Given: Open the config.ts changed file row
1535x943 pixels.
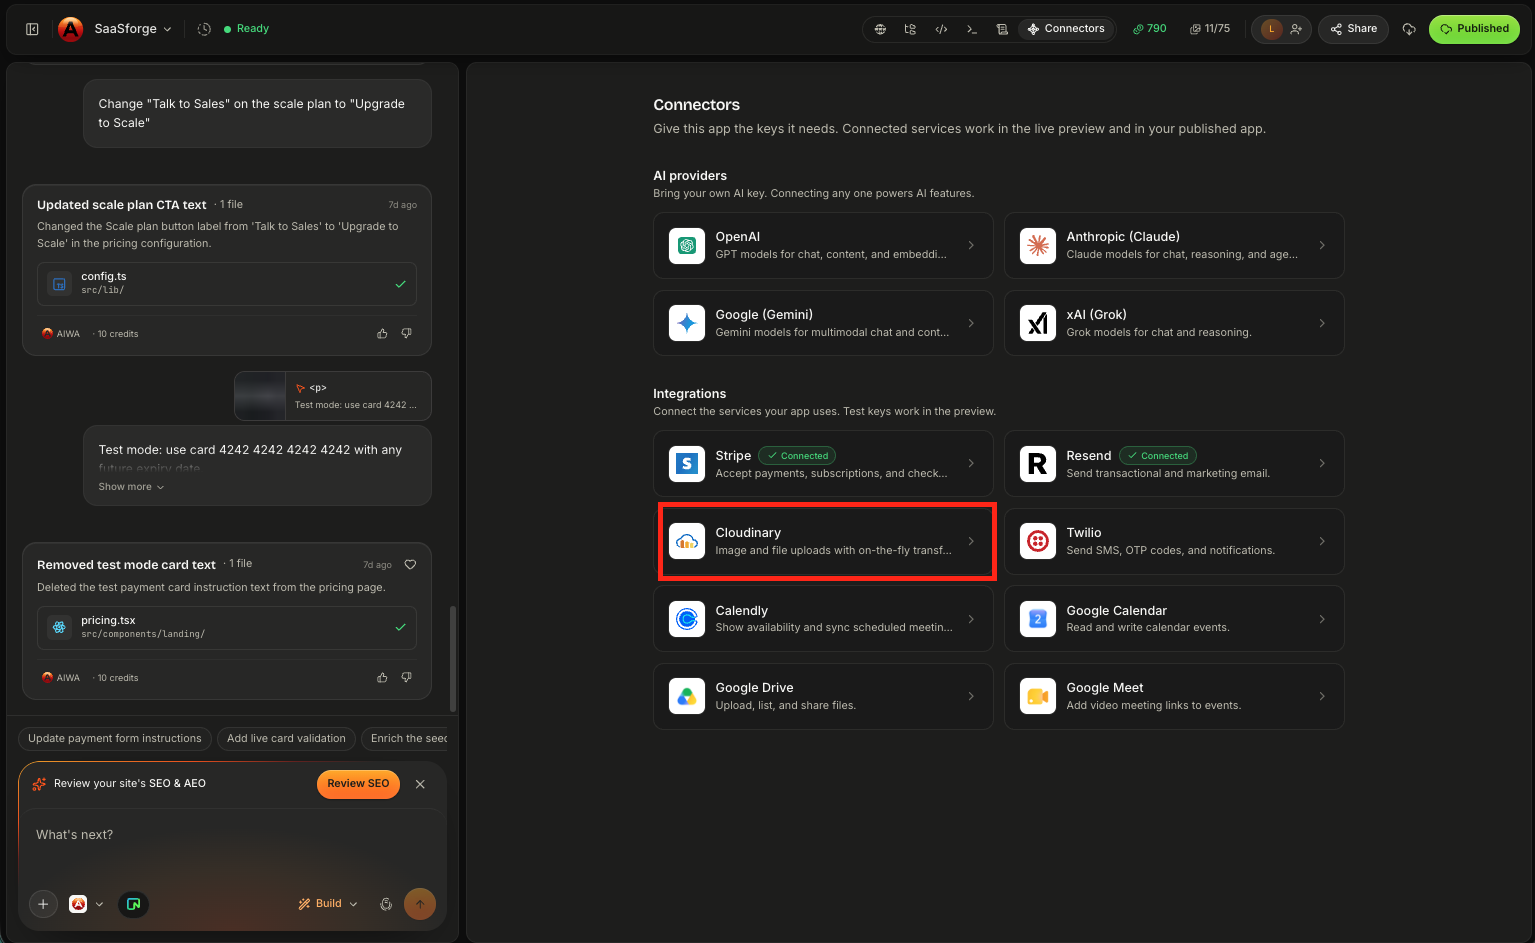Looking at the screenshot, I should 227,284.
